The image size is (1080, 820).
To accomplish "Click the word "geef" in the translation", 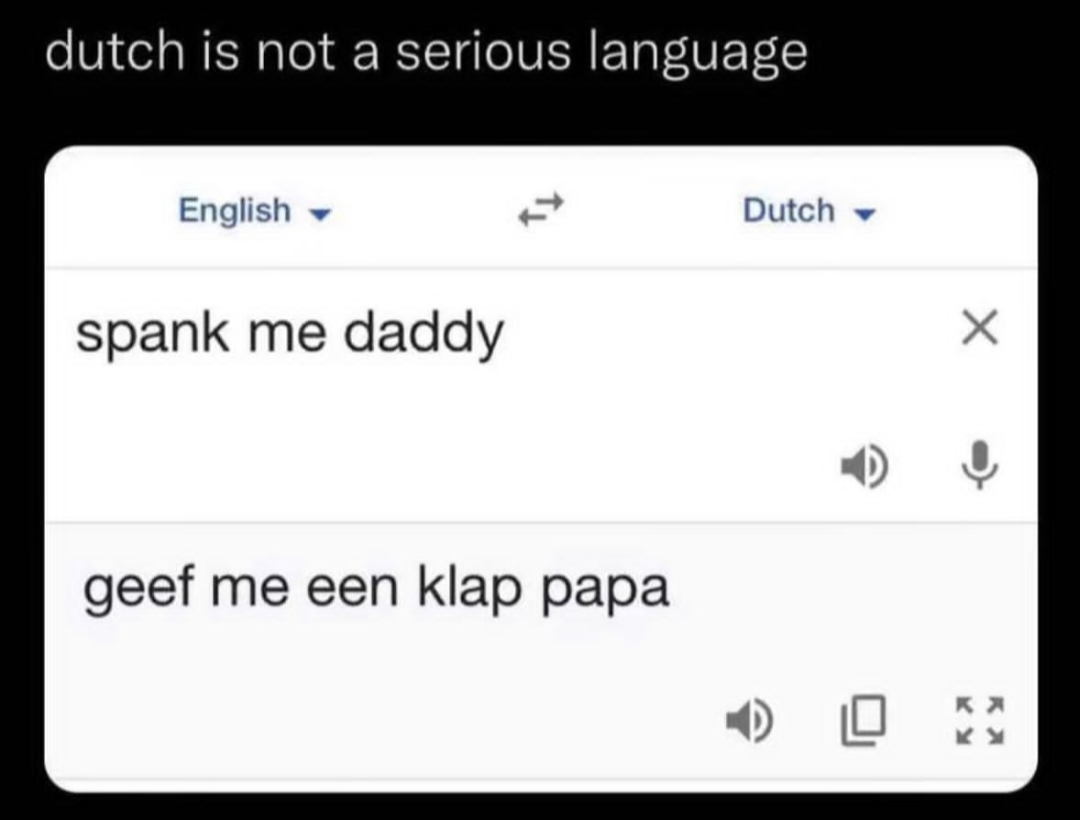I will (x=124, y=590).
